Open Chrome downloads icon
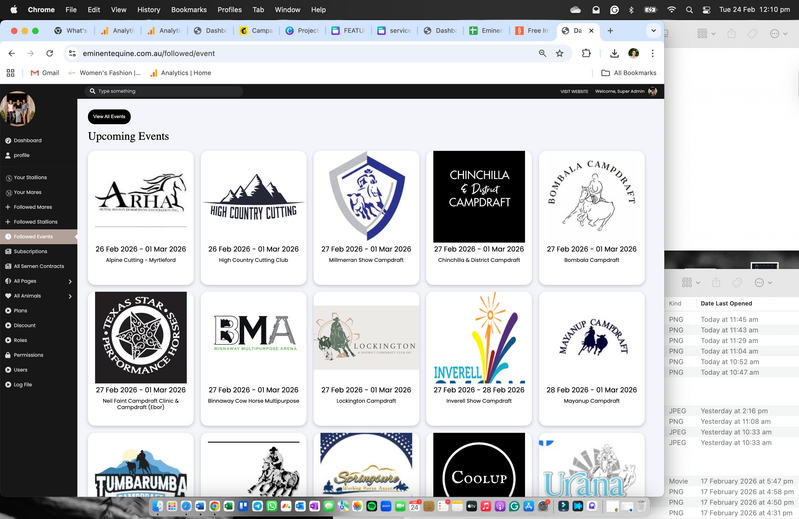The width and height of the screenshot is (799, 519). pyautogui.click(x=614, y=53)
